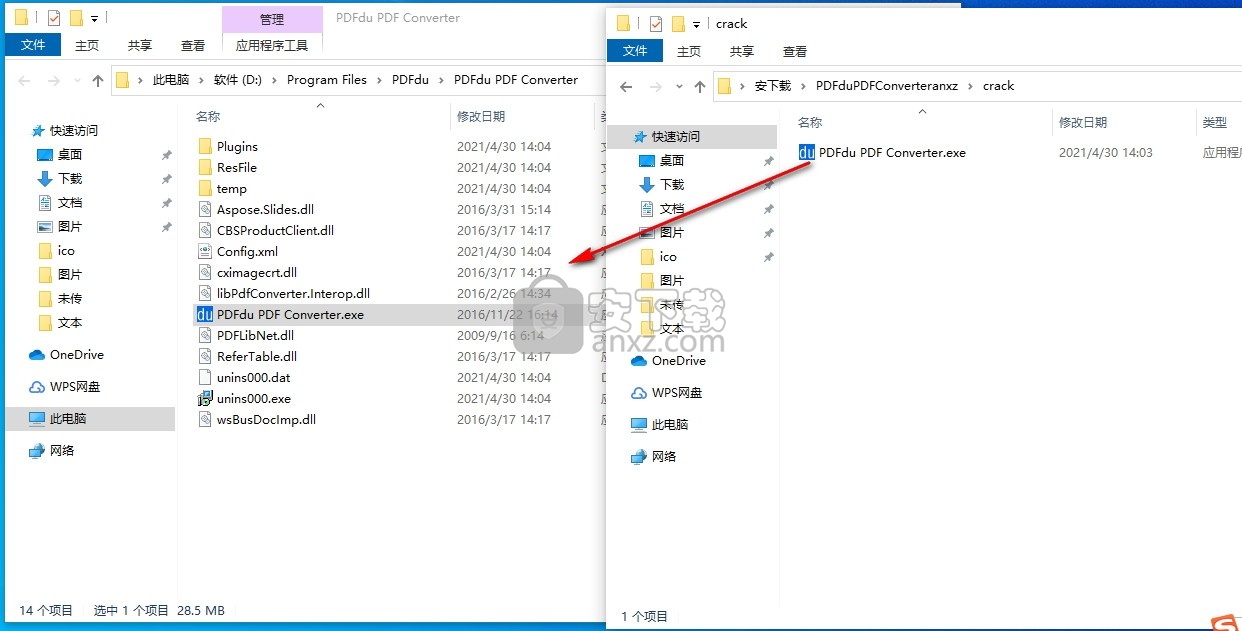The image size is (1242, 631).
Task: Open 文件 tab in left window
Action: tap(33, 45)
